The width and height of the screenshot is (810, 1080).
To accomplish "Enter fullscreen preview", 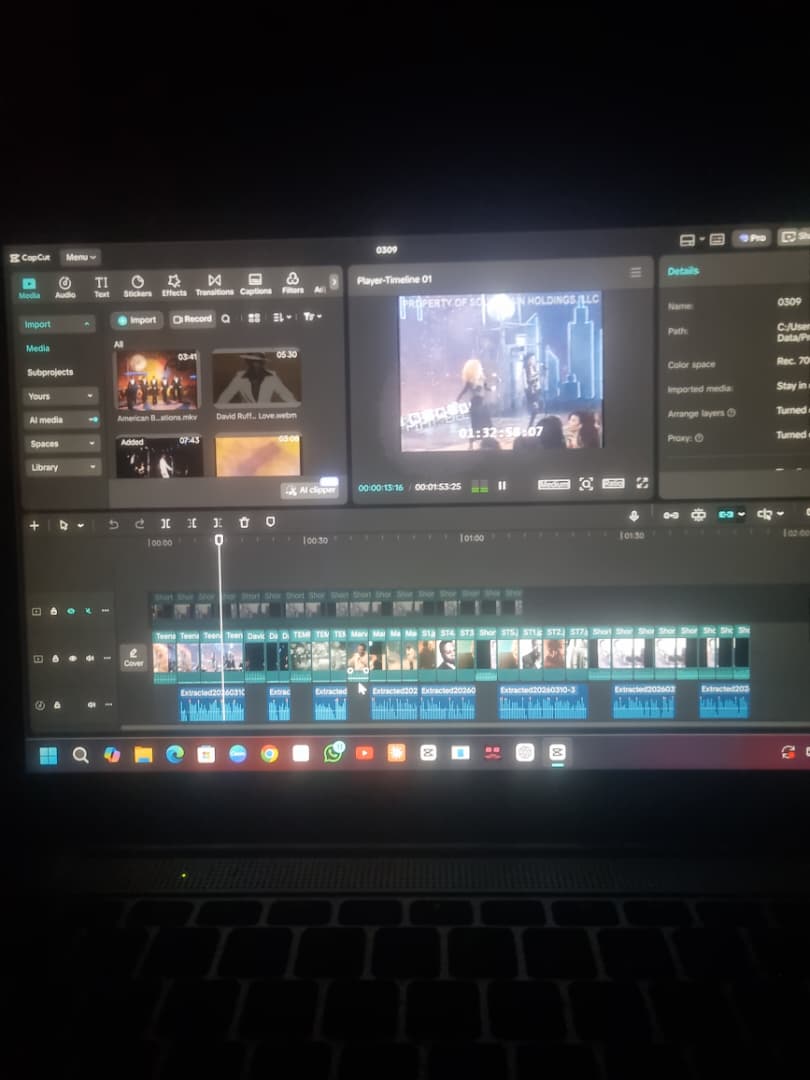I will (x=642, y=483).
